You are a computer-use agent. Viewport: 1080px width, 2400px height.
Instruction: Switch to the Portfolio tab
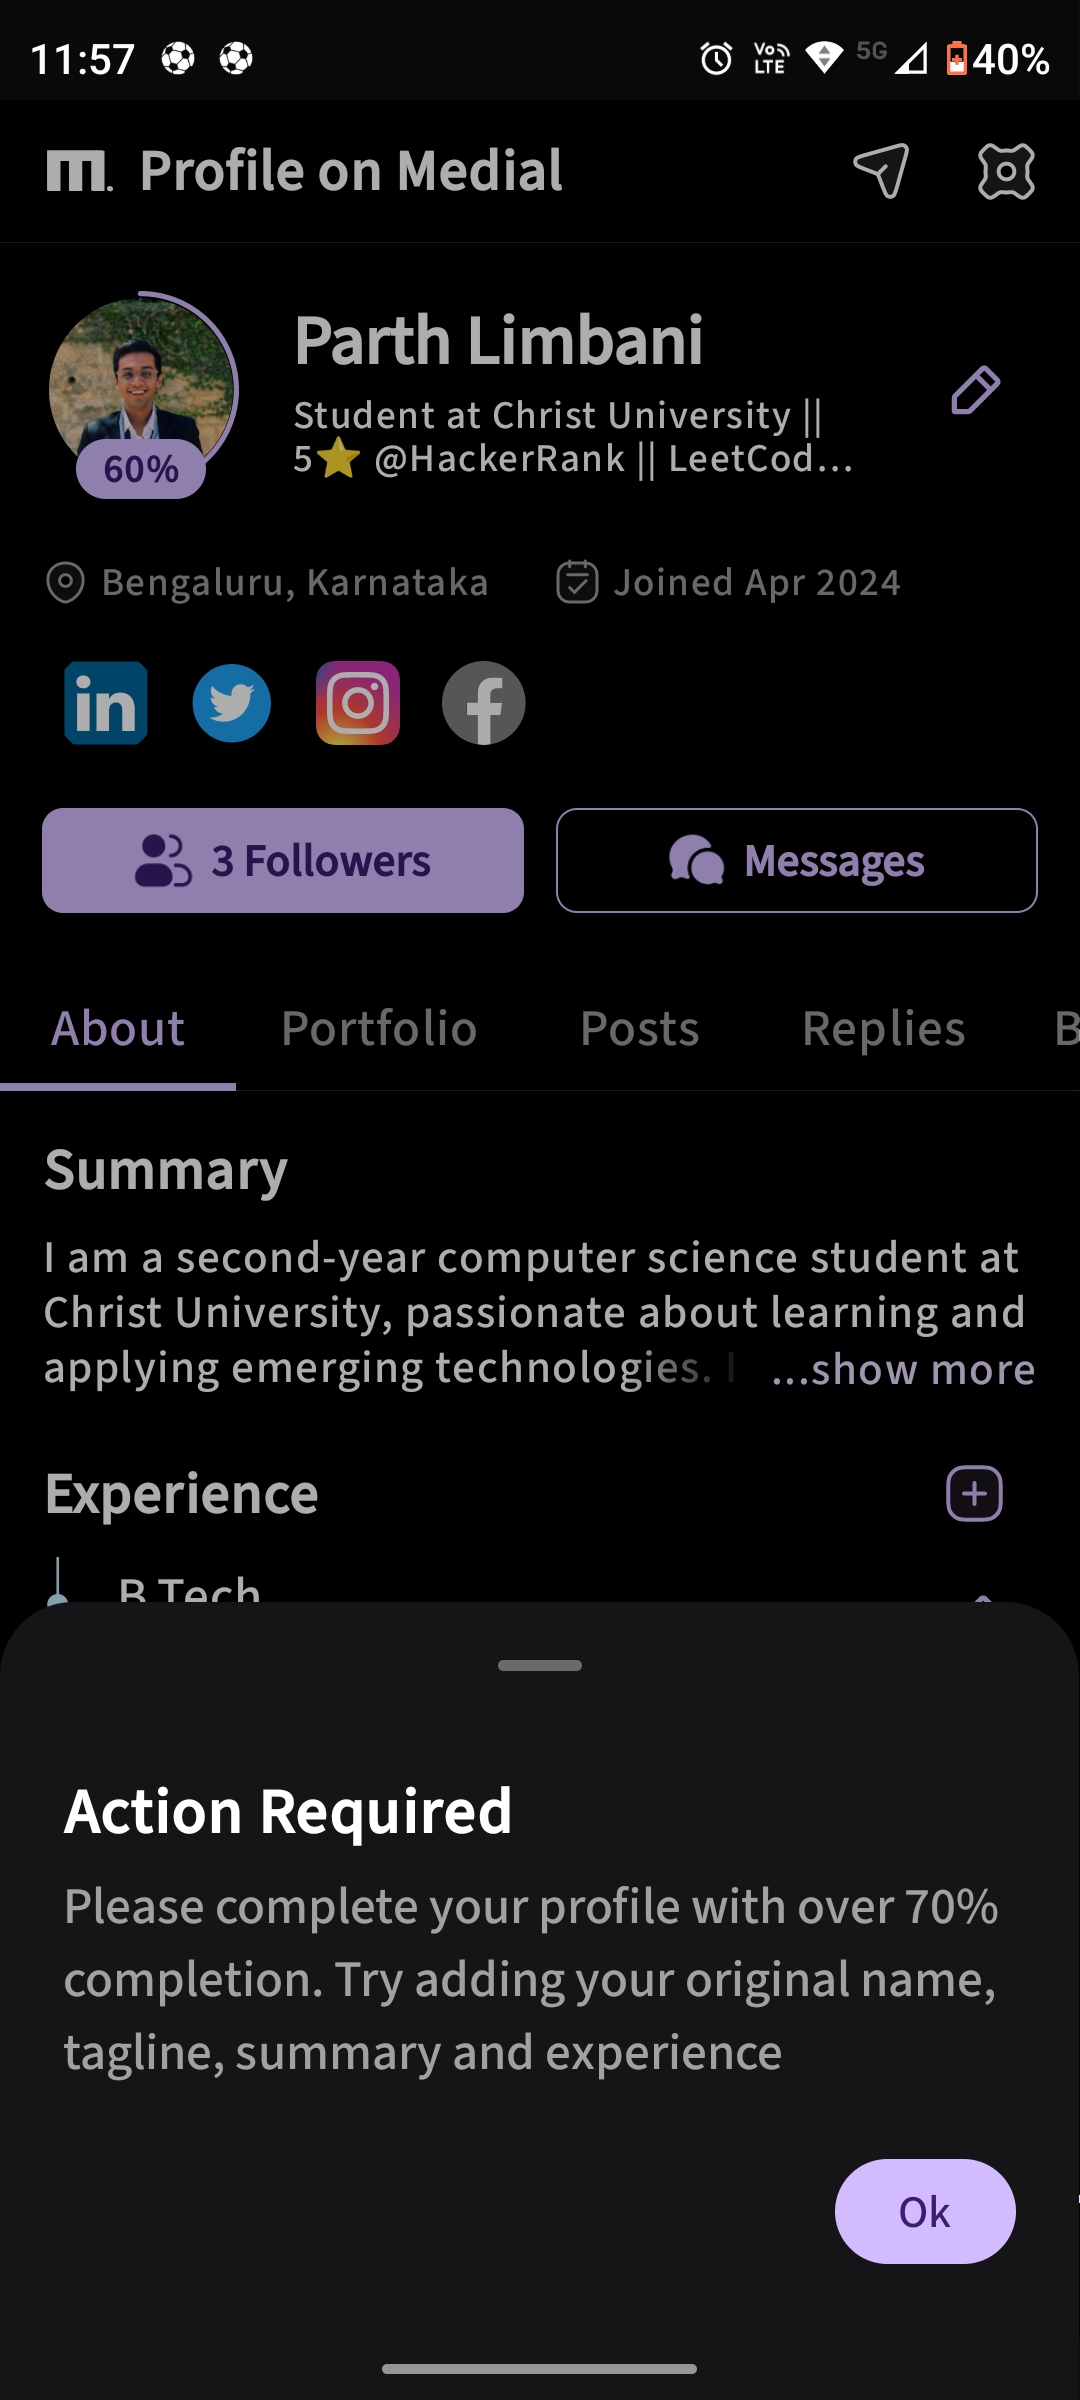coord(379,1028)
